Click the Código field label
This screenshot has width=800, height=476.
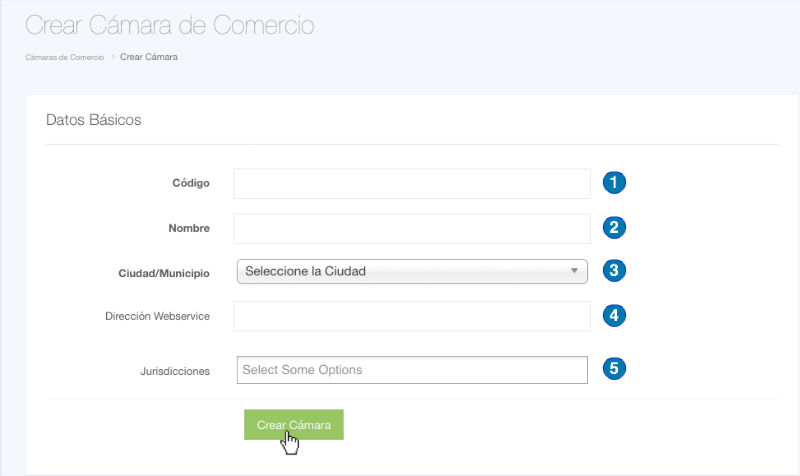tap(191, 184)
